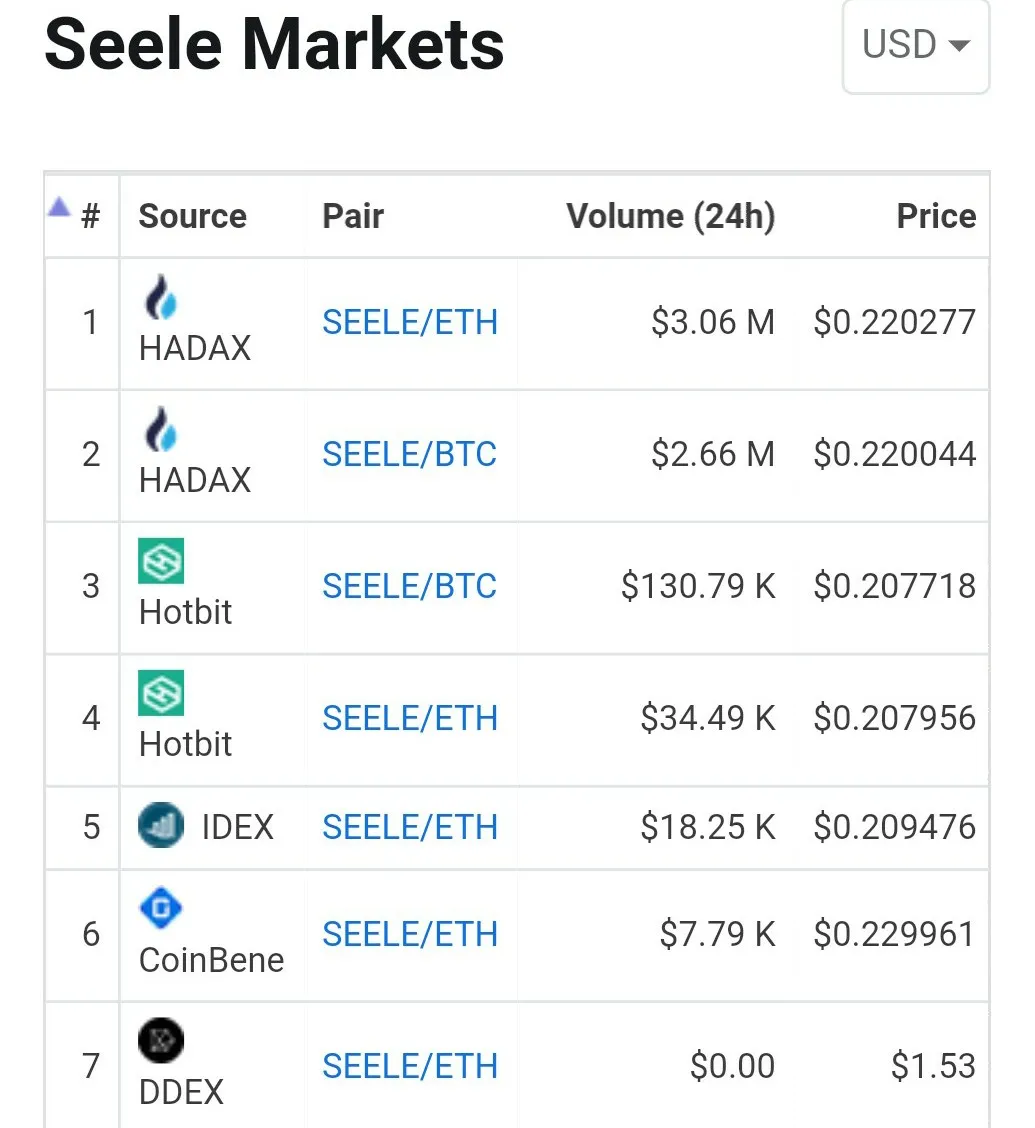1035x1128 pixels.
Task: Open the USD currency dropdown
Action: pyautogui.click(x=916, y=45)
